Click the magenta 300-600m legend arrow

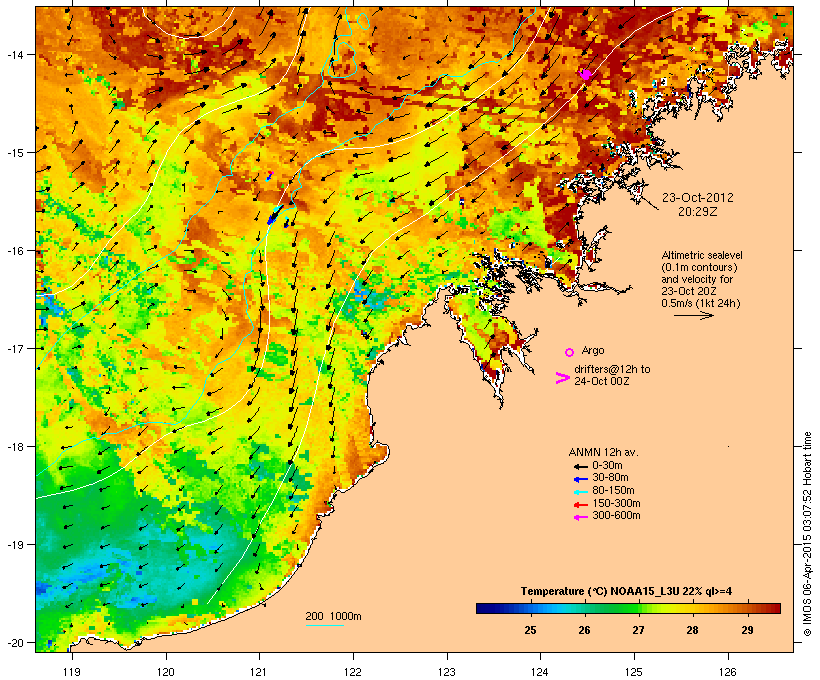coord(580,517)
